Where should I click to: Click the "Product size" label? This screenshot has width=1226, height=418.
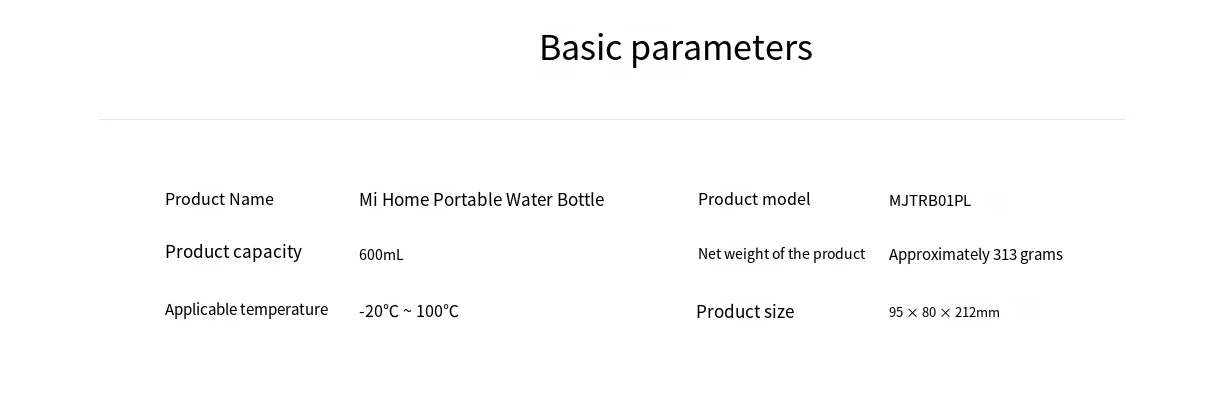[745, 312]
